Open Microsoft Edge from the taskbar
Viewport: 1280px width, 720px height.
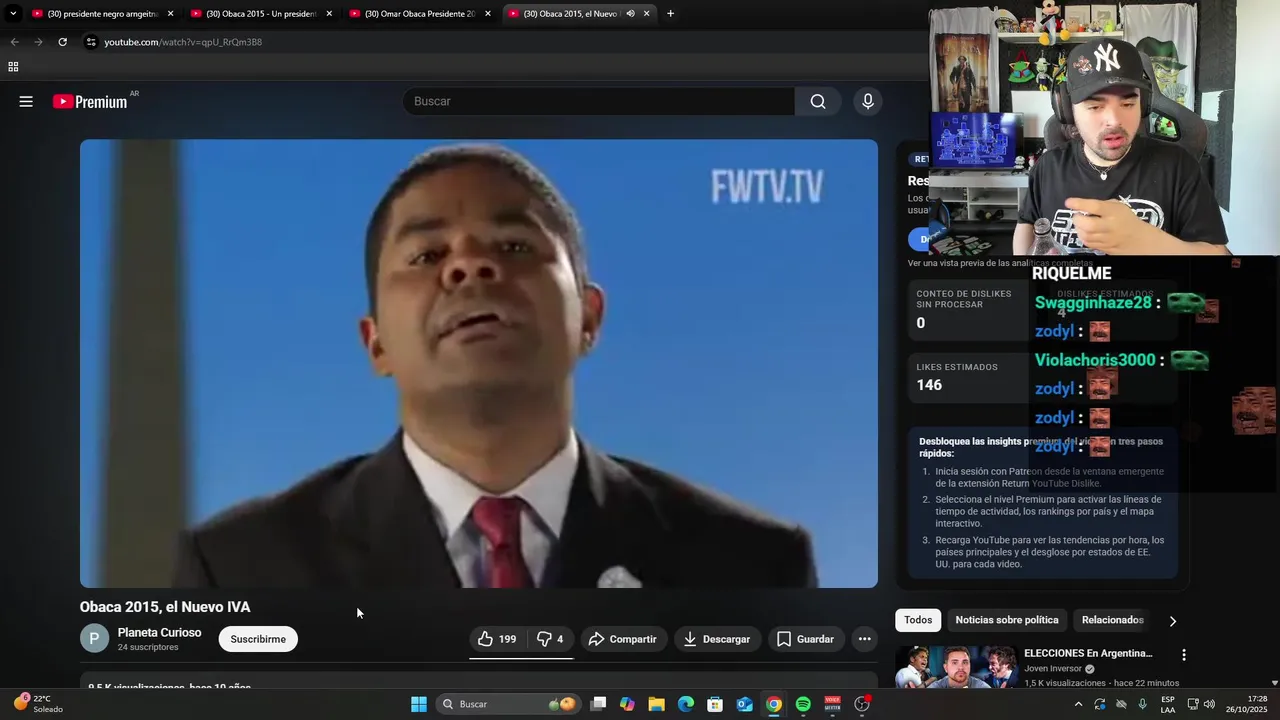tap(686, 704)
